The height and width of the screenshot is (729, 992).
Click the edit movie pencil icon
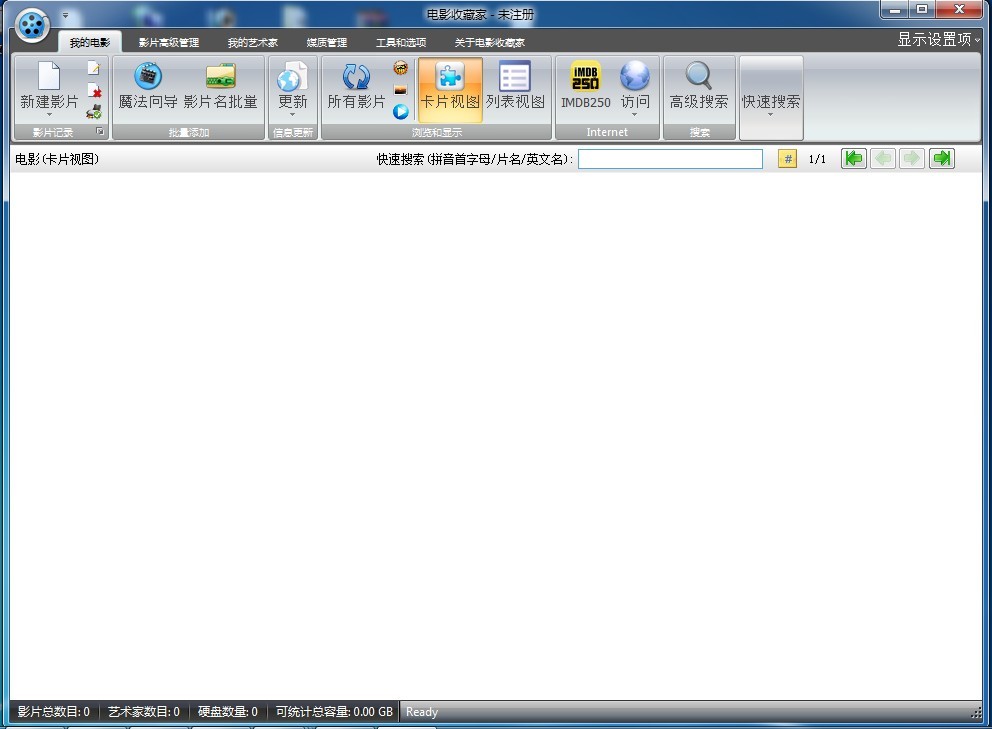coord(94,68)
